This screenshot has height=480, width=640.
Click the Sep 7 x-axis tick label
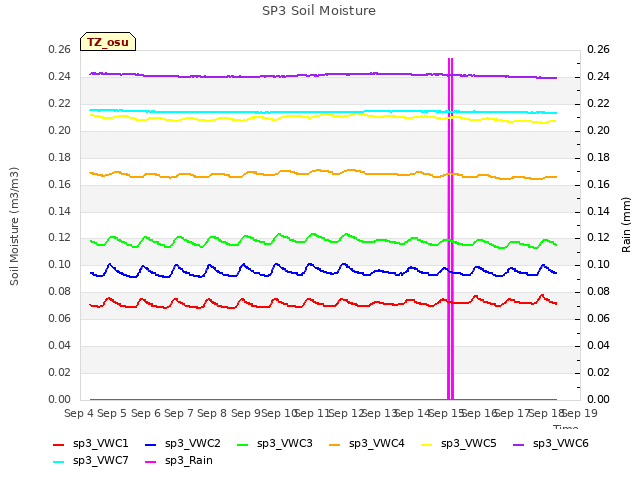pyautogui.click(x=179, y=413)
